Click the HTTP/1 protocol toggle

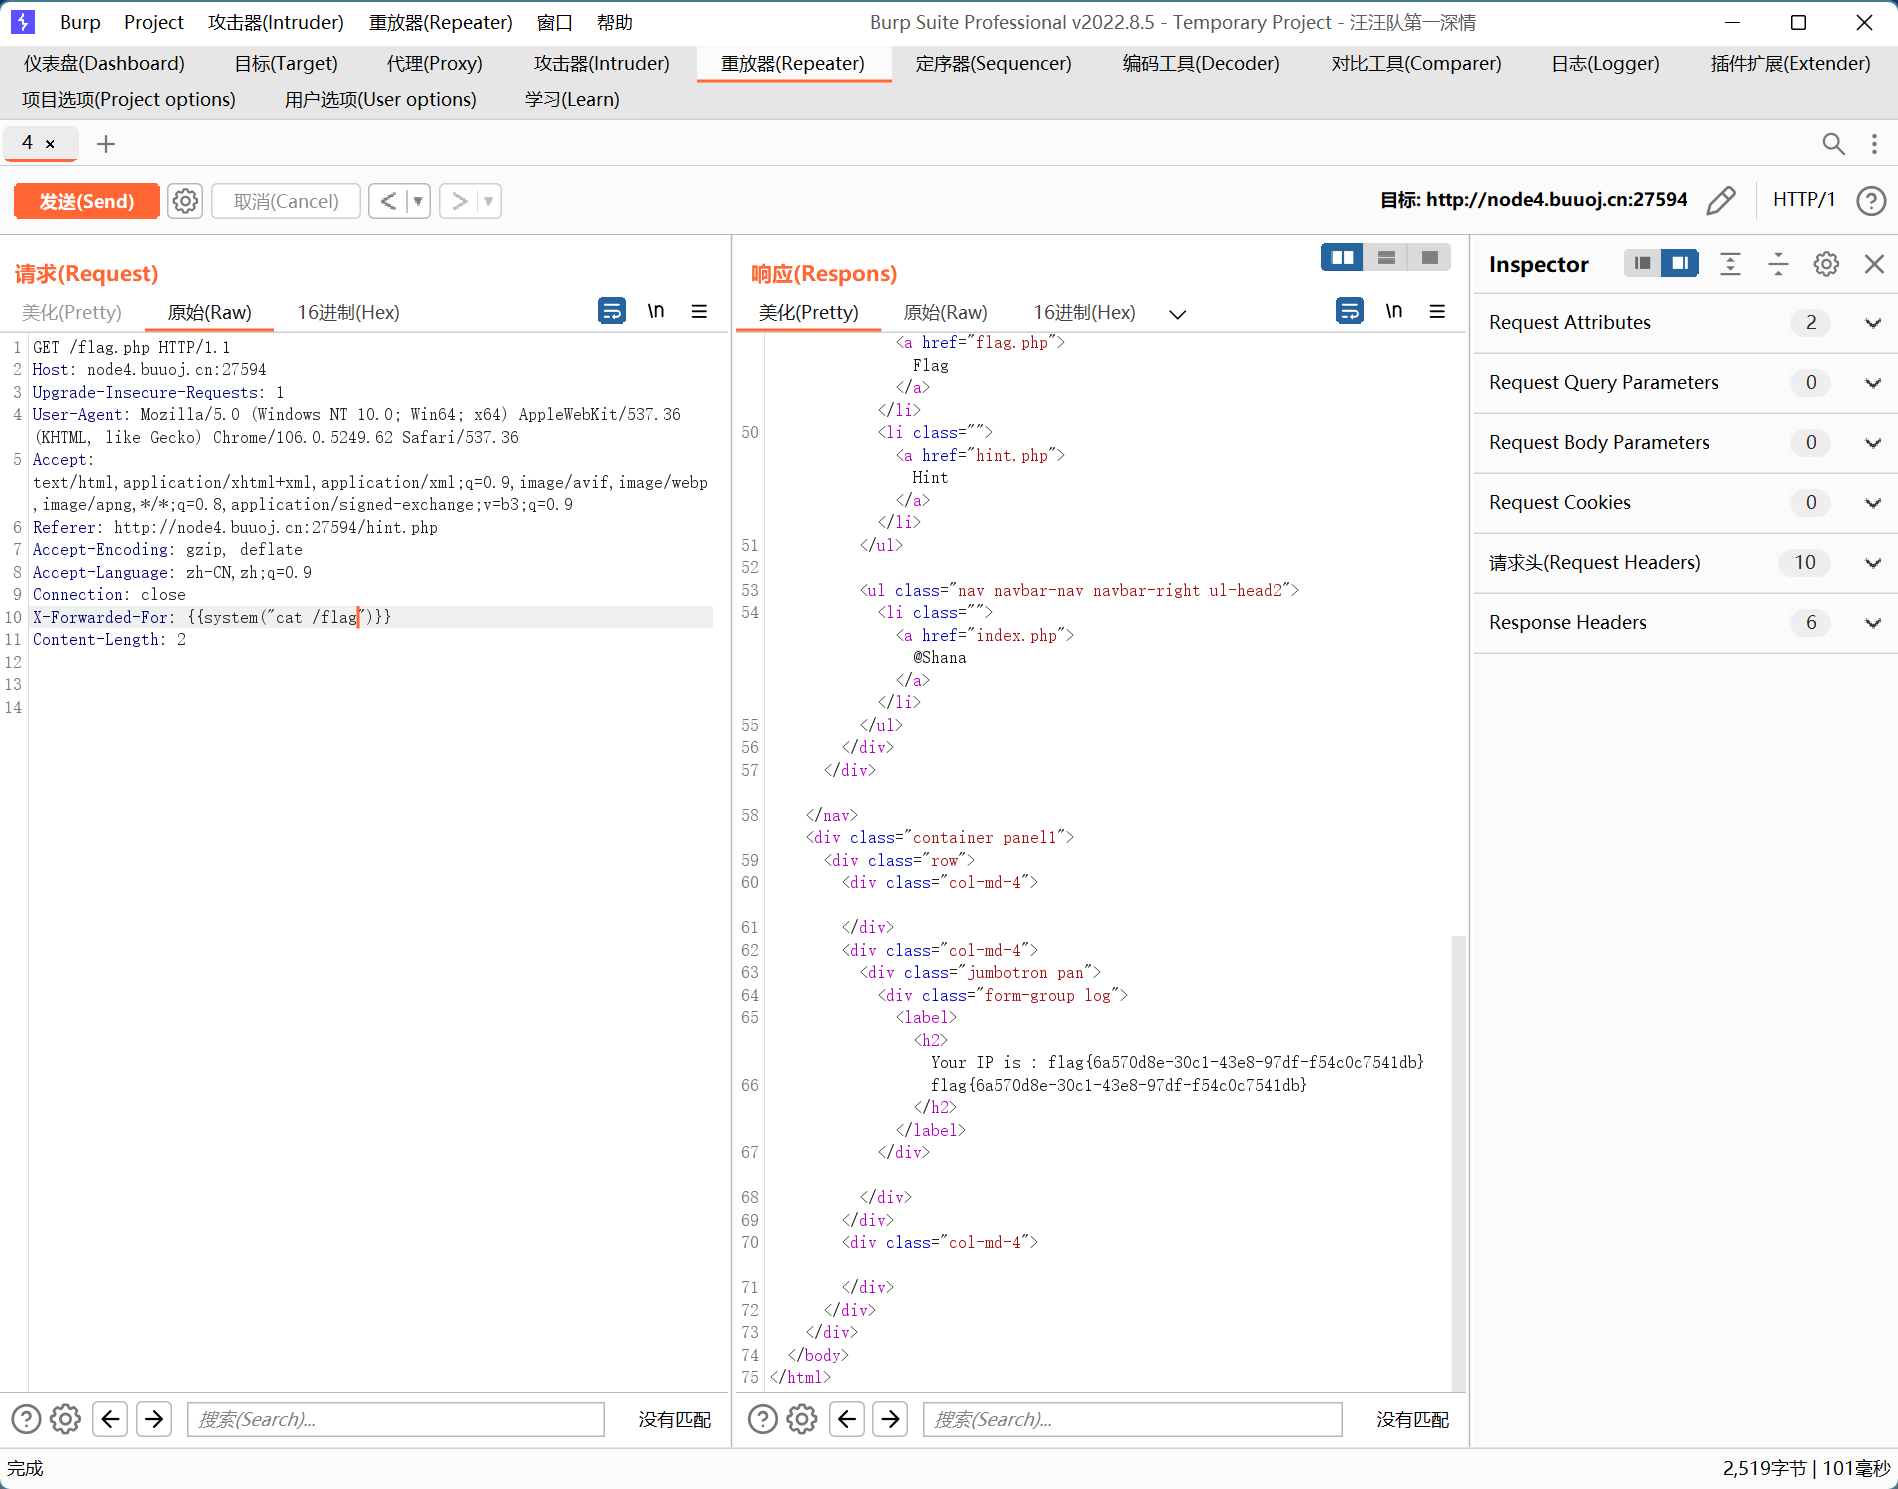click(x=1804, y=199)
